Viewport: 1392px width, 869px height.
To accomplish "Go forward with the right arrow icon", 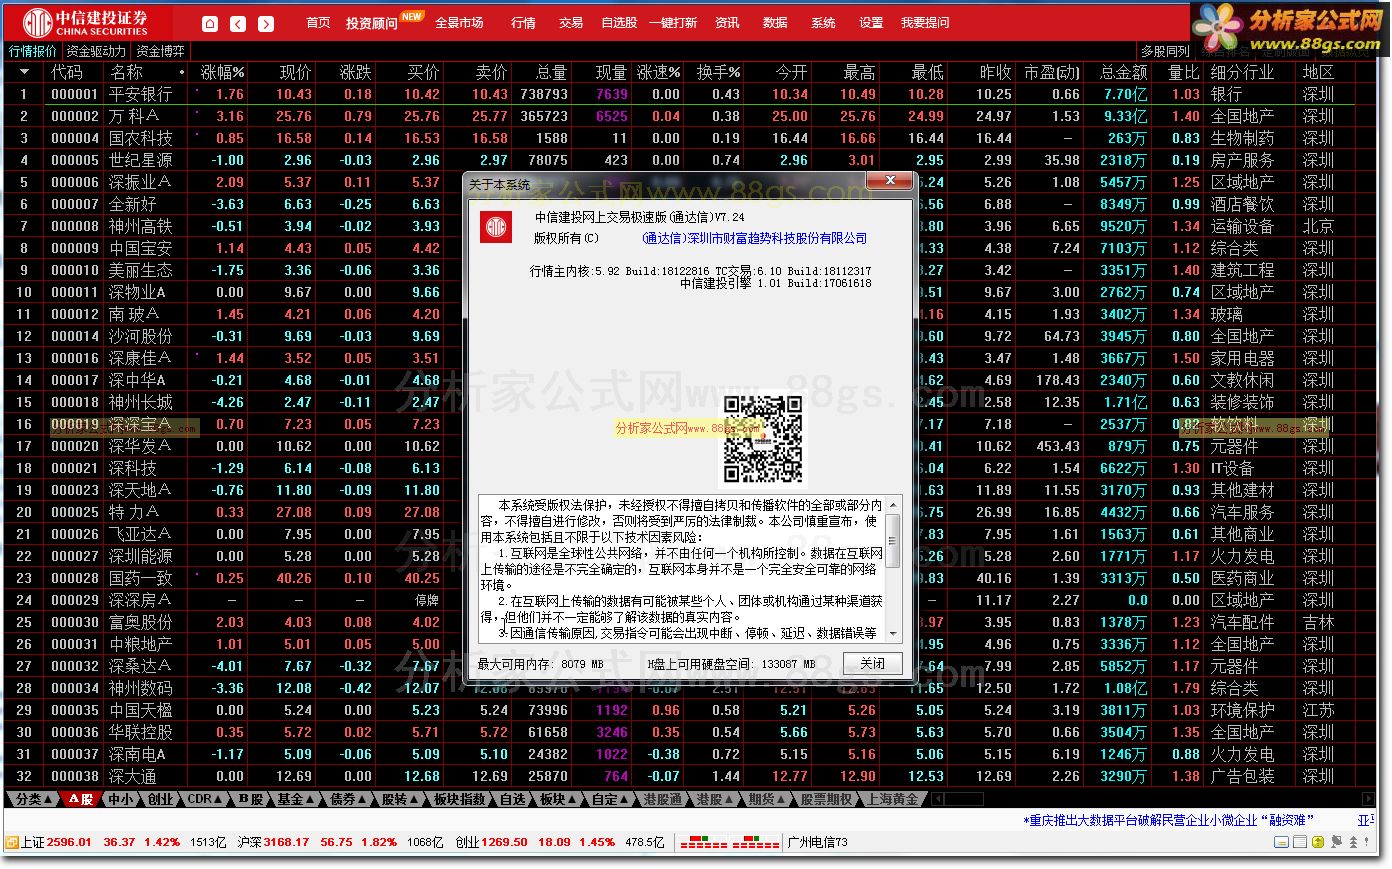I will pos(266,23).
